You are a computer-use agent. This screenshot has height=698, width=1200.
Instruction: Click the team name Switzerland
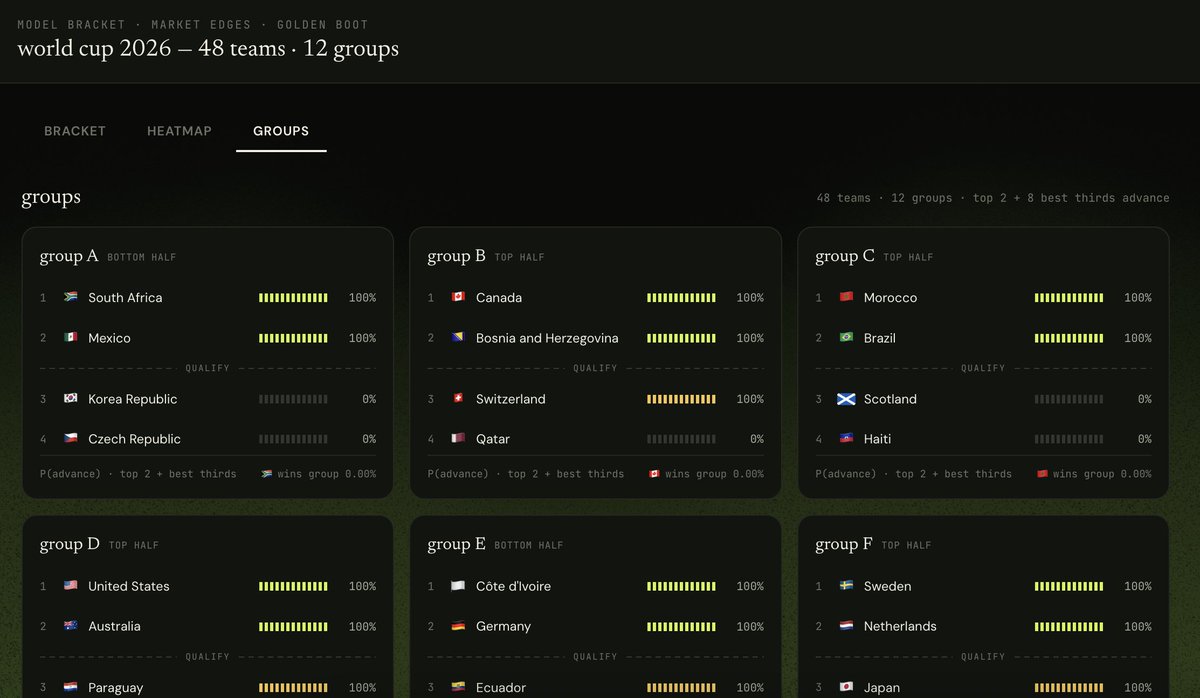point(511,399)
